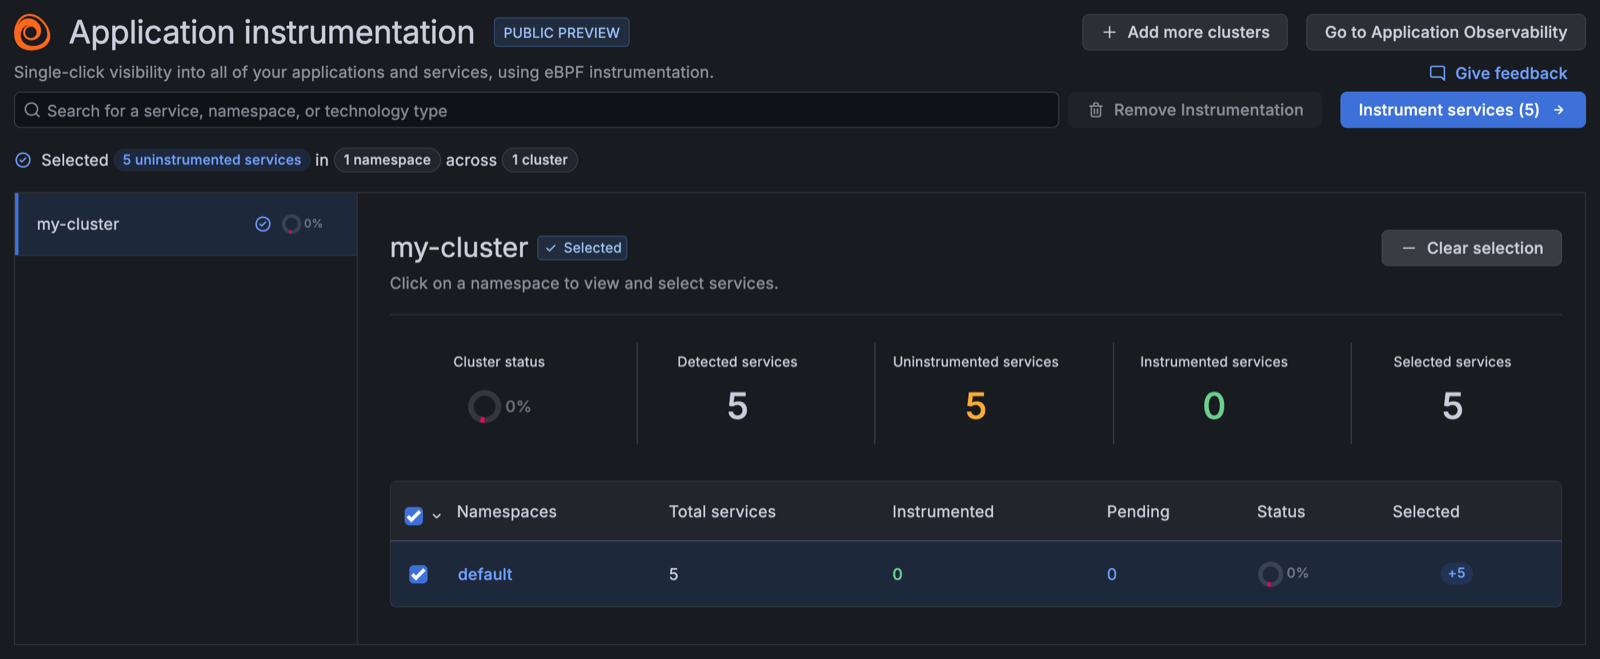
Task: Open the default namespace link
Action: pyautogui.click(x=485, y=574)
